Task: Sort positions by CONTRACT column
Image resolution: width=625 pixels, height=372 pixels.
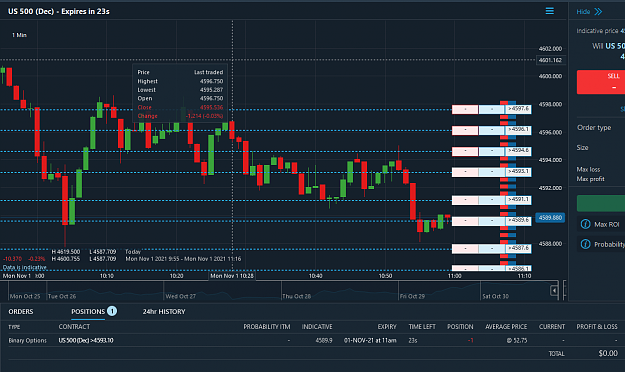Action: click(x=74, y=327)
